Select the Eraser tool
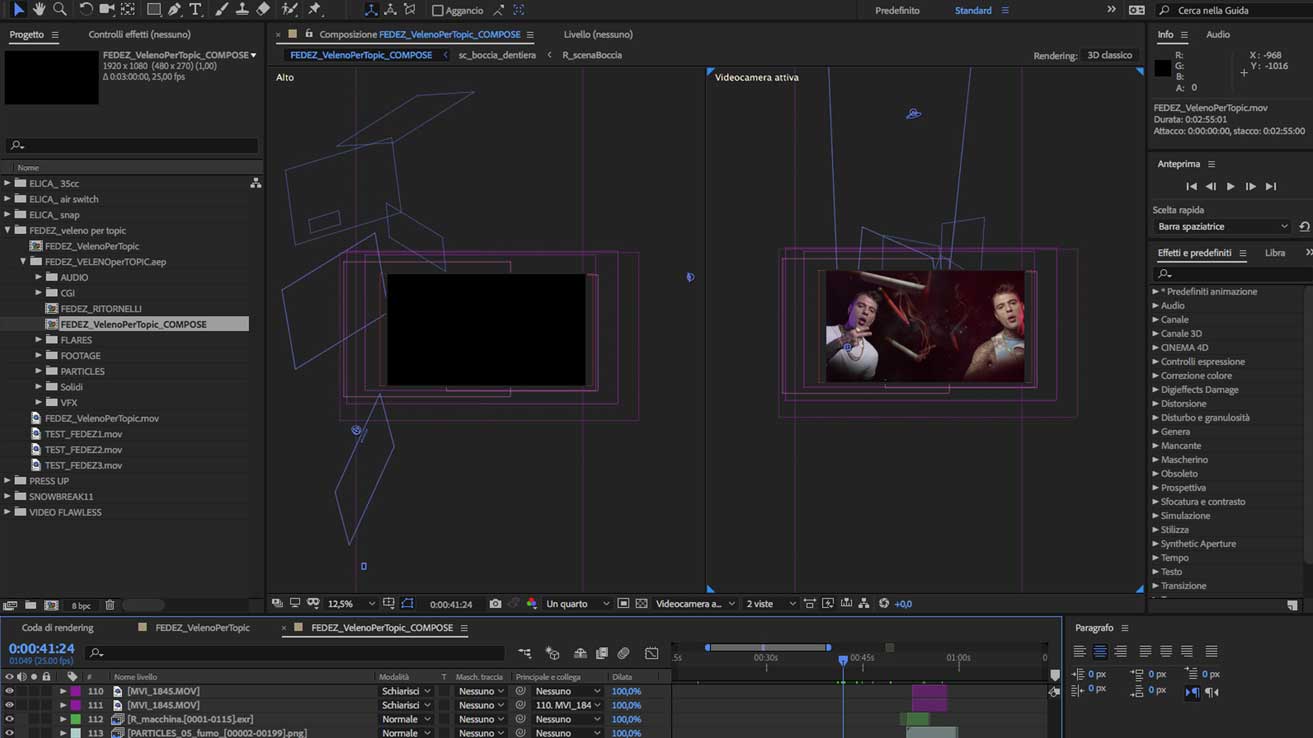Screen dimensions: 1313x738 263,9
